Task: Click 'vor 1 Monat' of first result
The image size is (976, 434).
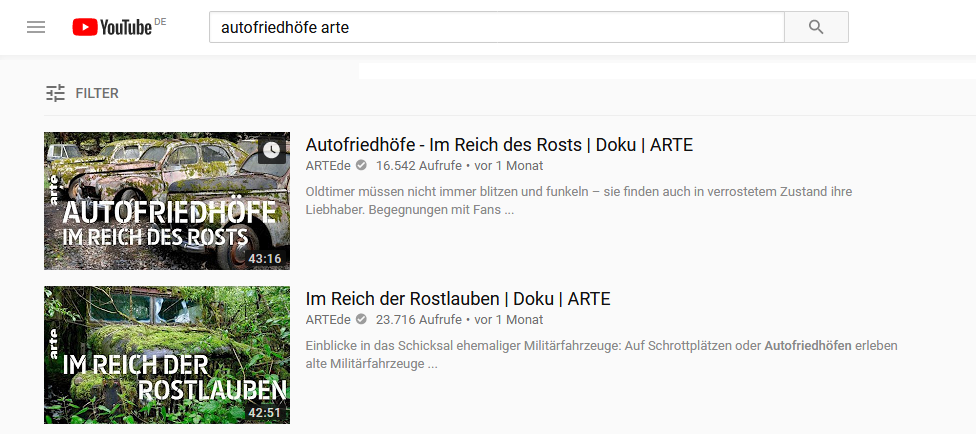Action: [x=509, y=166]
